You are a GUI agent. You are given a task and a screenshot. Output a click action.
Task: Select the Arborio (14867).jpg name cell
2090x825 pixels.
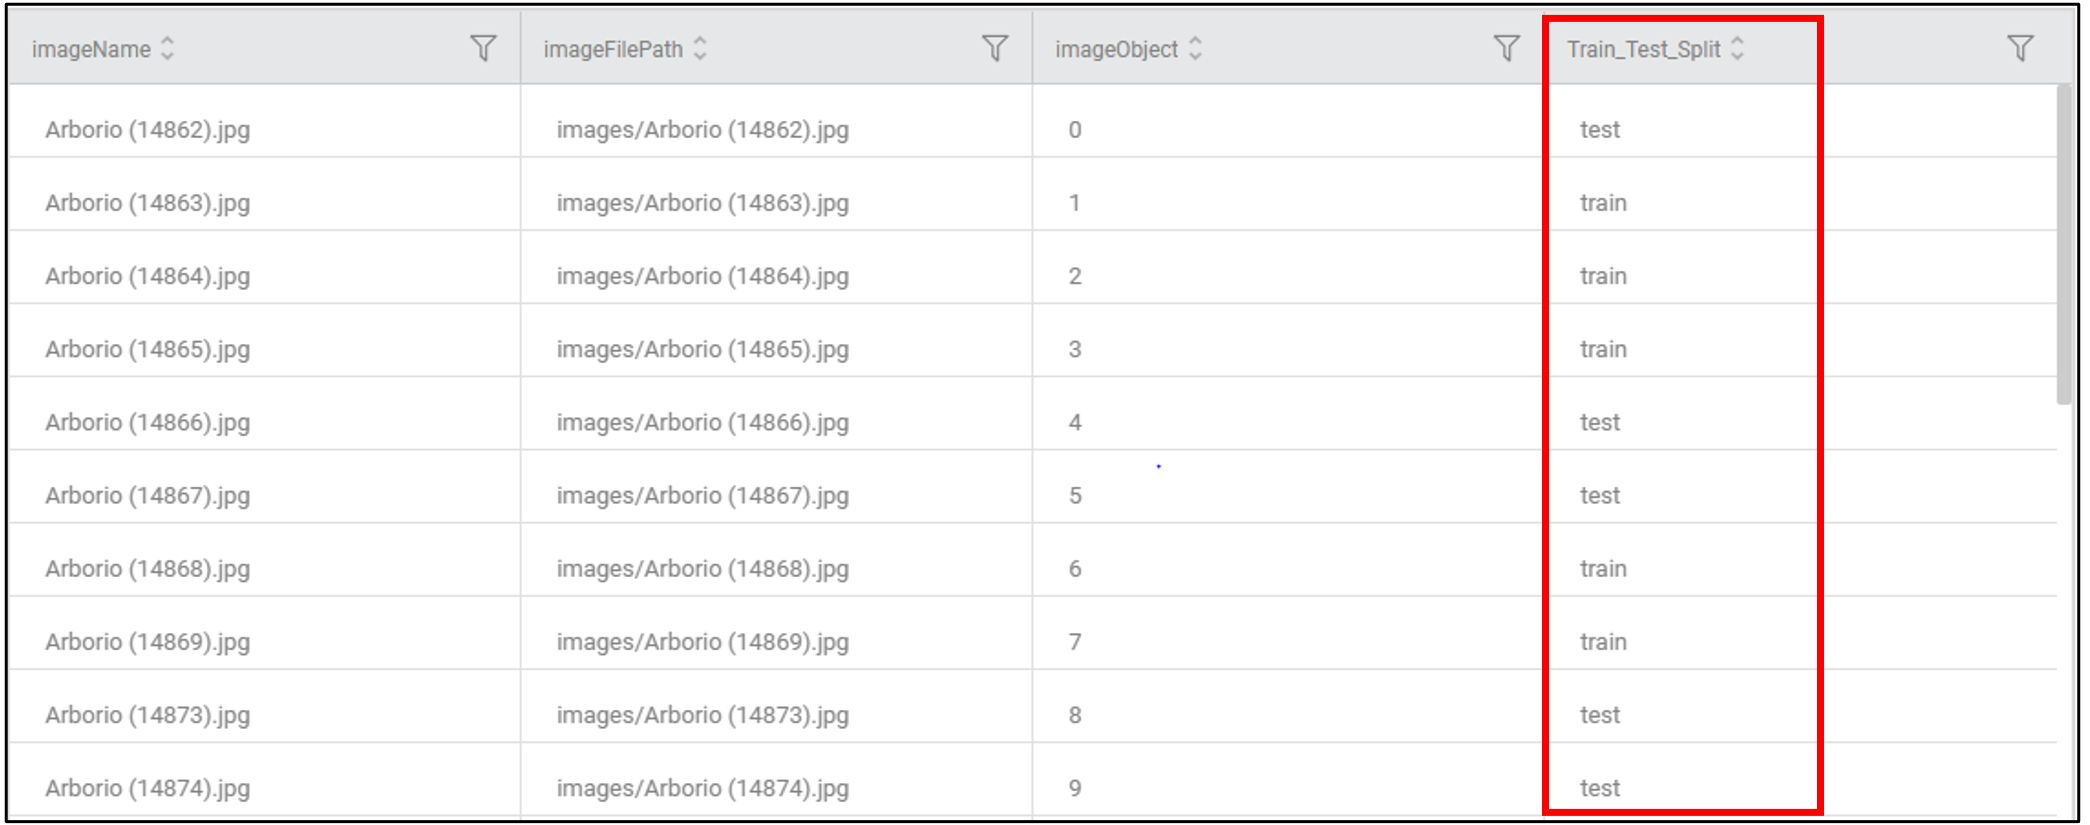[147, 496]
